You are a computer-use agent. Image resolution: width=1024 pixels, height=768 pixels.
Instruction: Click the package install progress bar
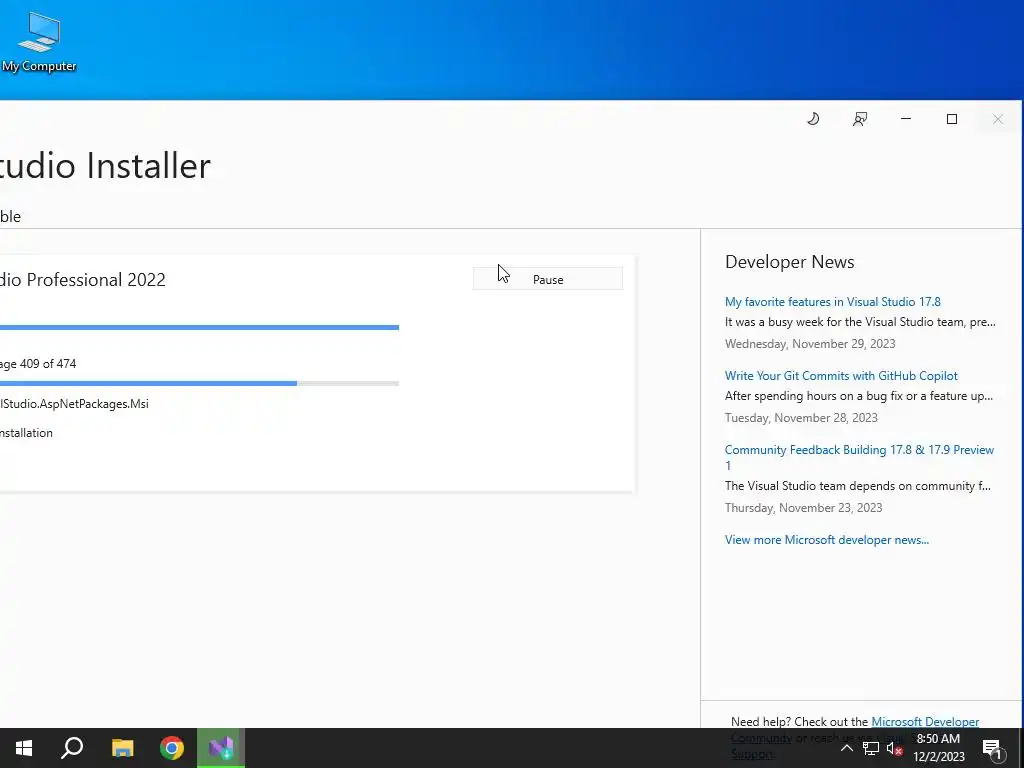click(x=199, y=383)
